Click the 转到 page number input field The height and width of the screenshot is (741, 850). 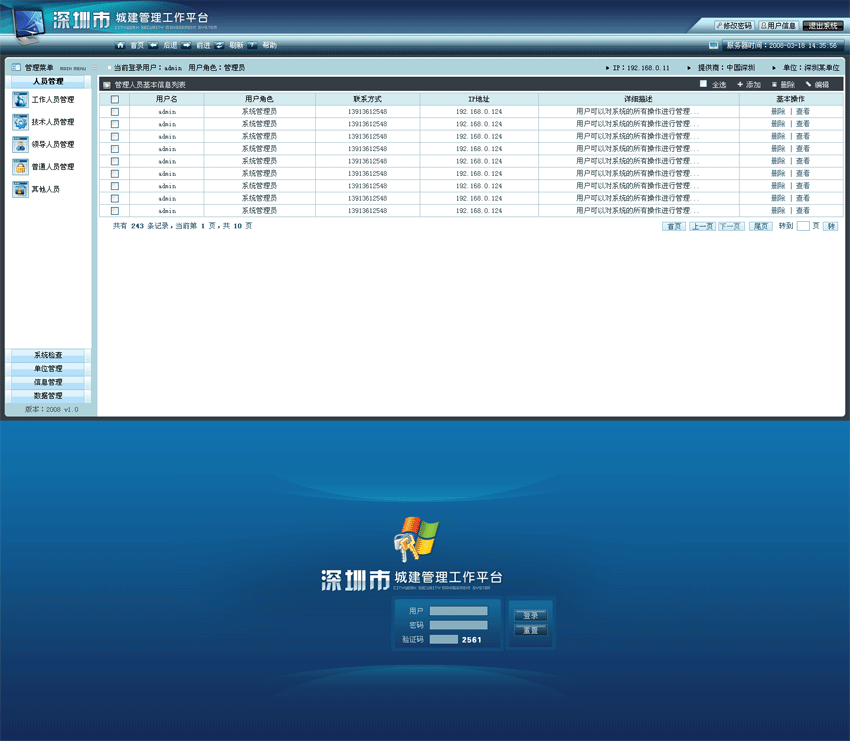[x=803, y=227]
